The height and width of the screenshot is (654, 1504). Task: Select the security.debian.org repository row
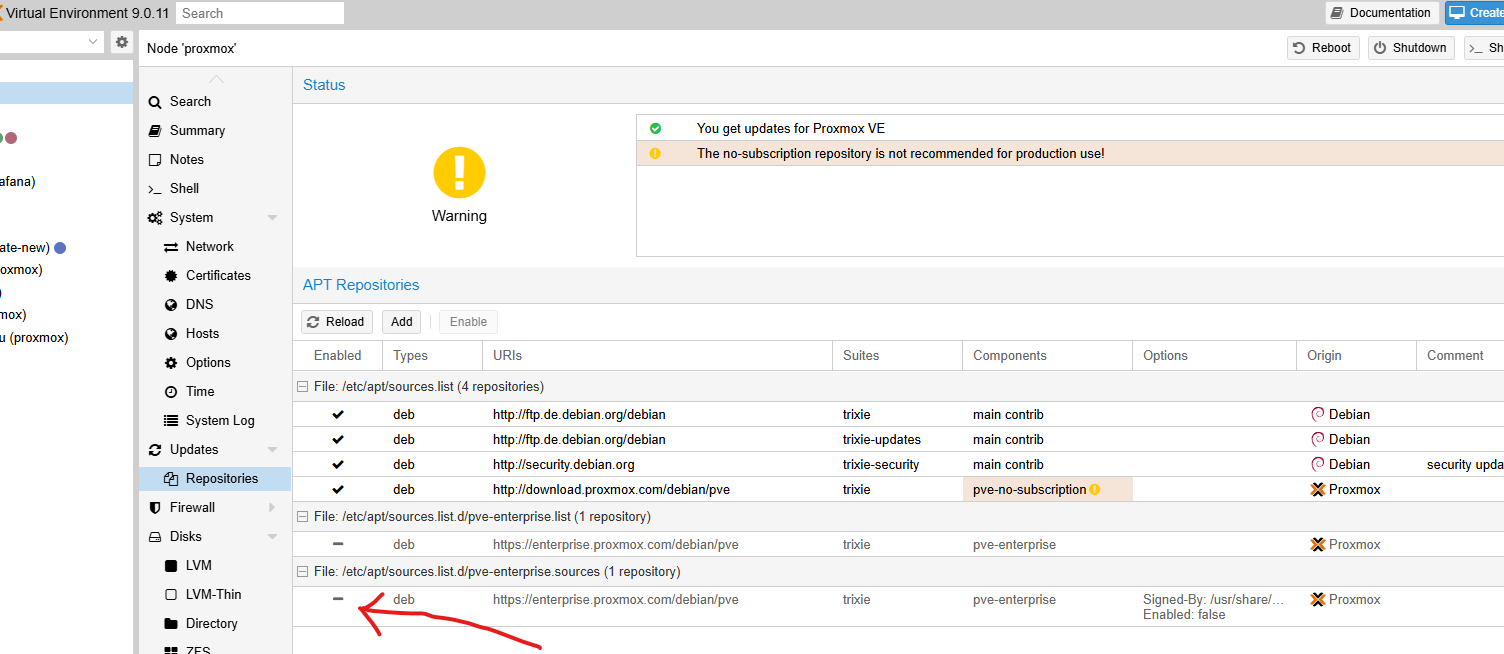(x=898, y=464)
